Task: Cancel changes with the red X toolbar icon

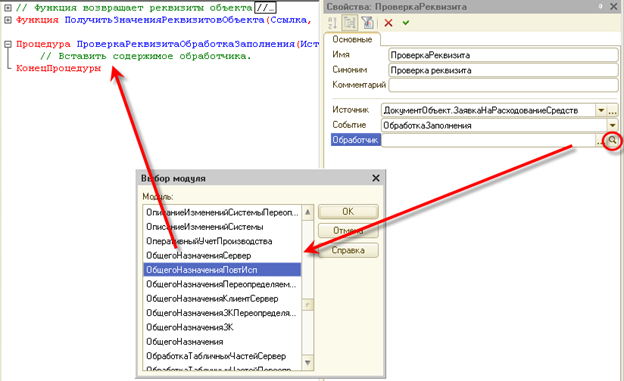Action: pos(388,23)
